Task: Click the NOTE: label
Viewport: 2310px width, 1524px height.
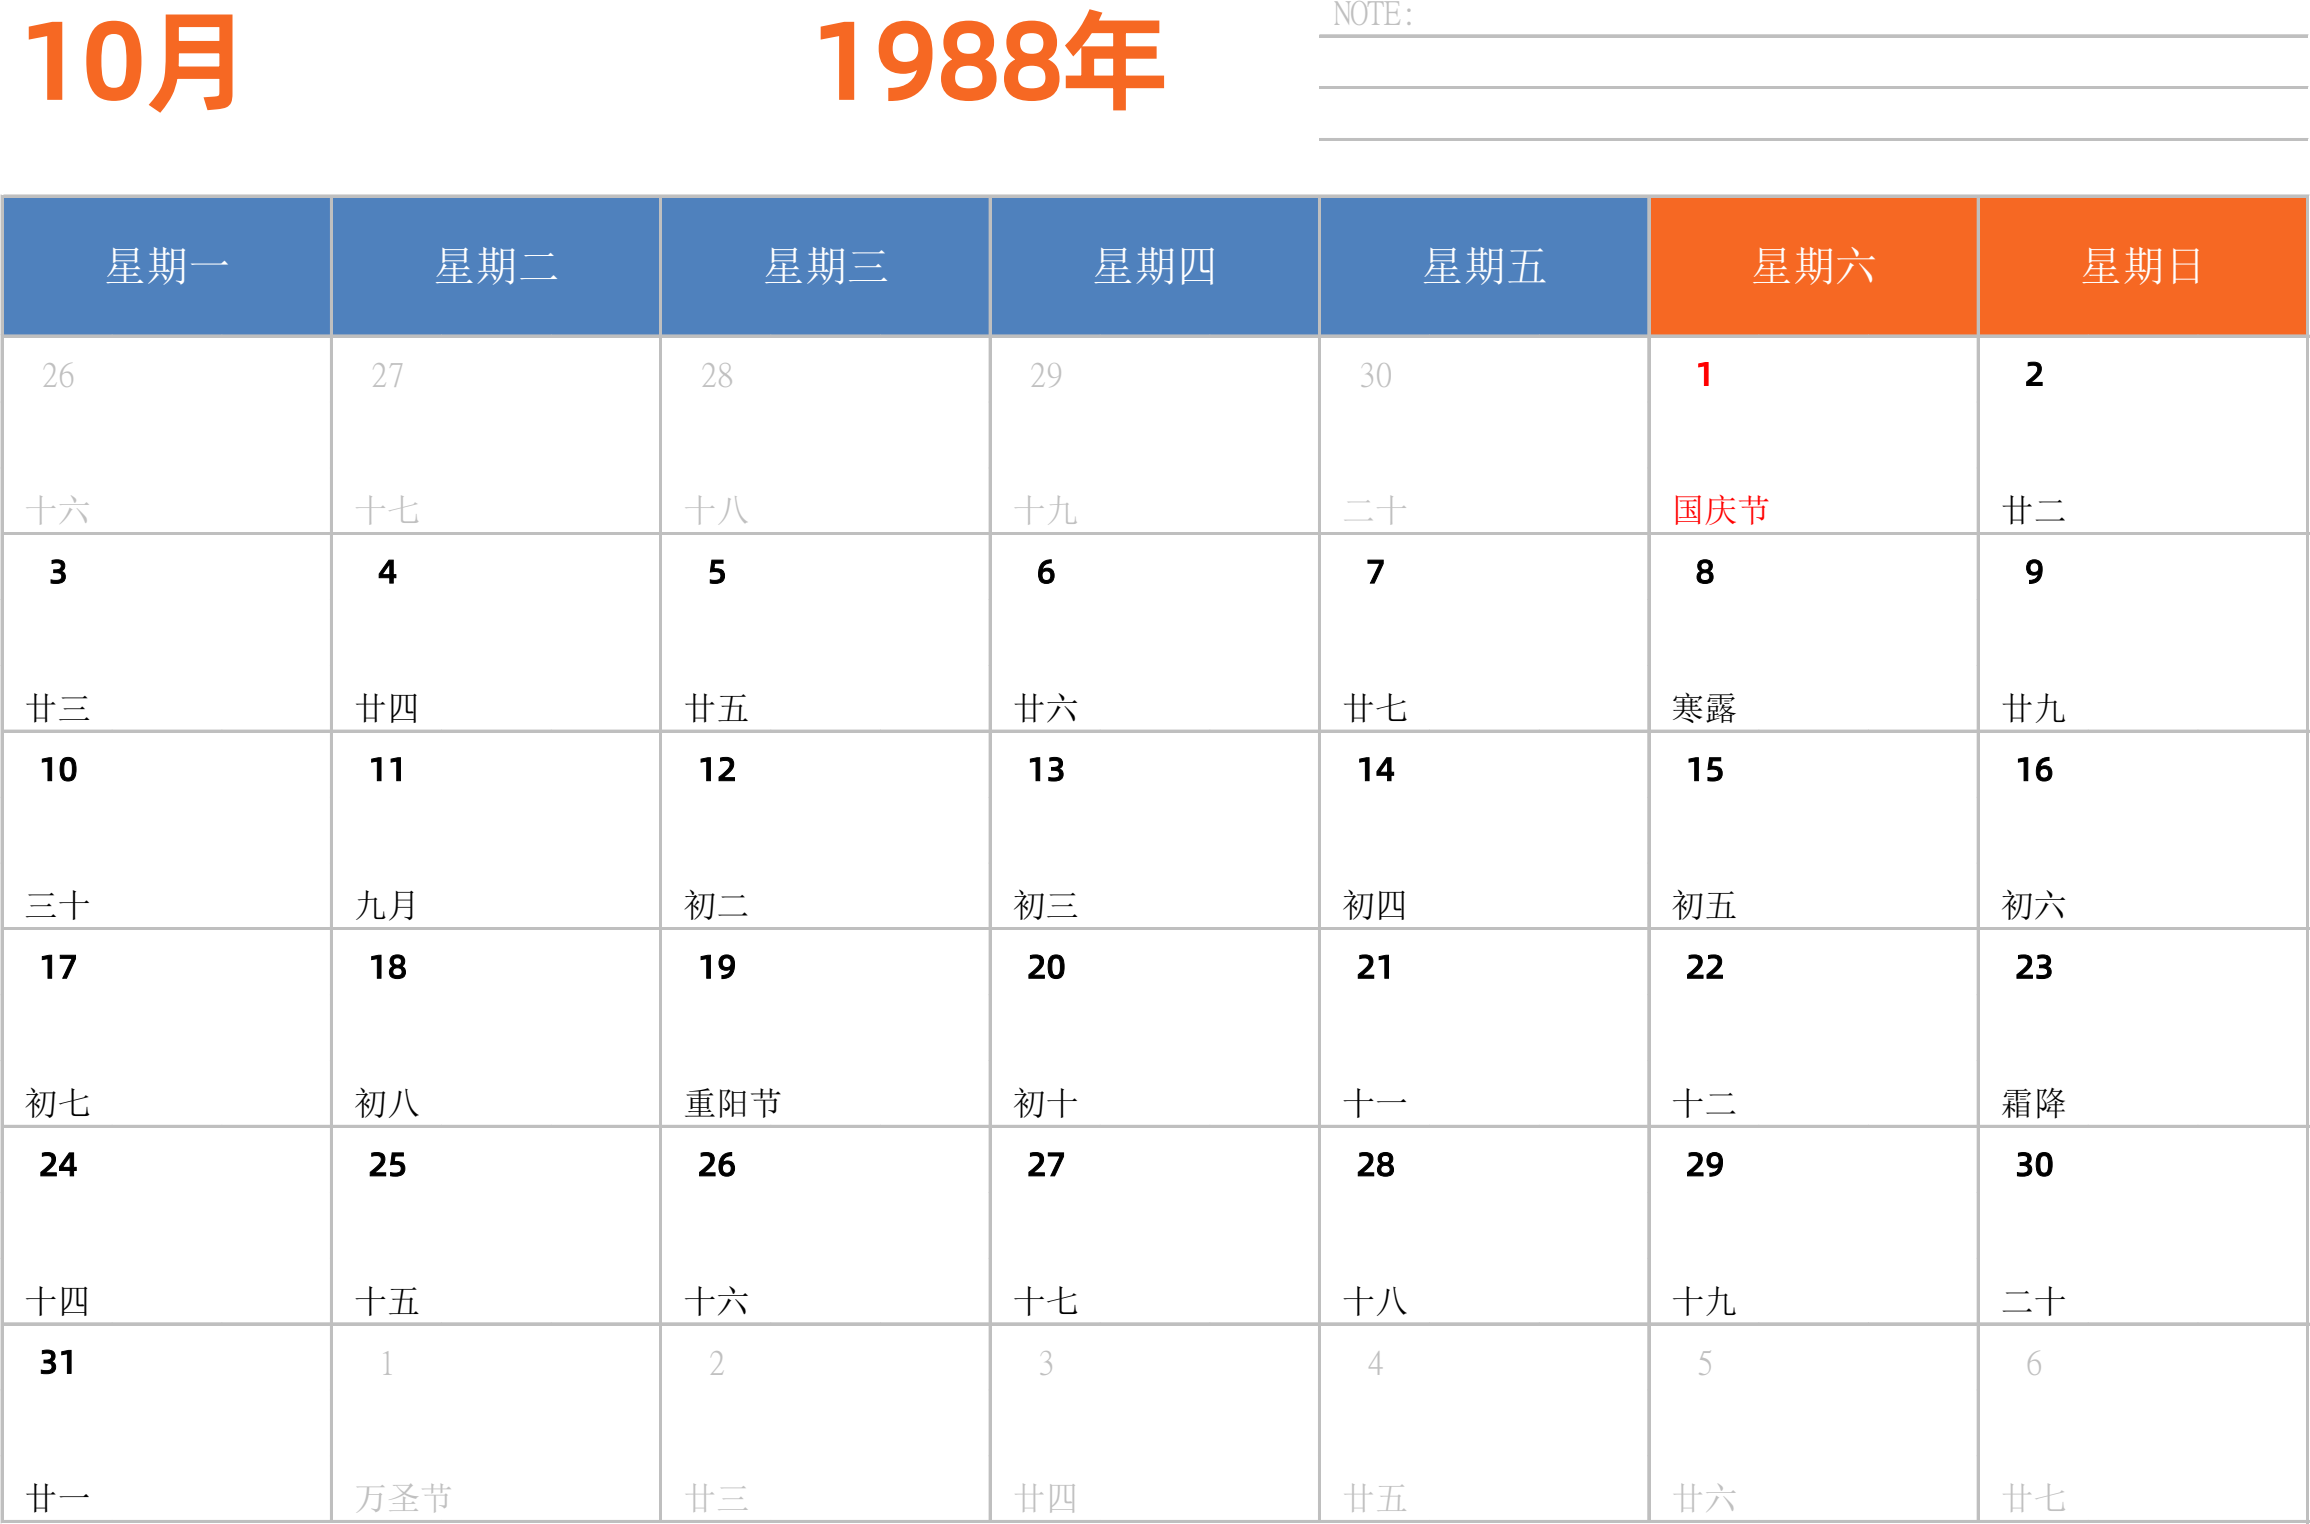Action: tap(1372, 15)
